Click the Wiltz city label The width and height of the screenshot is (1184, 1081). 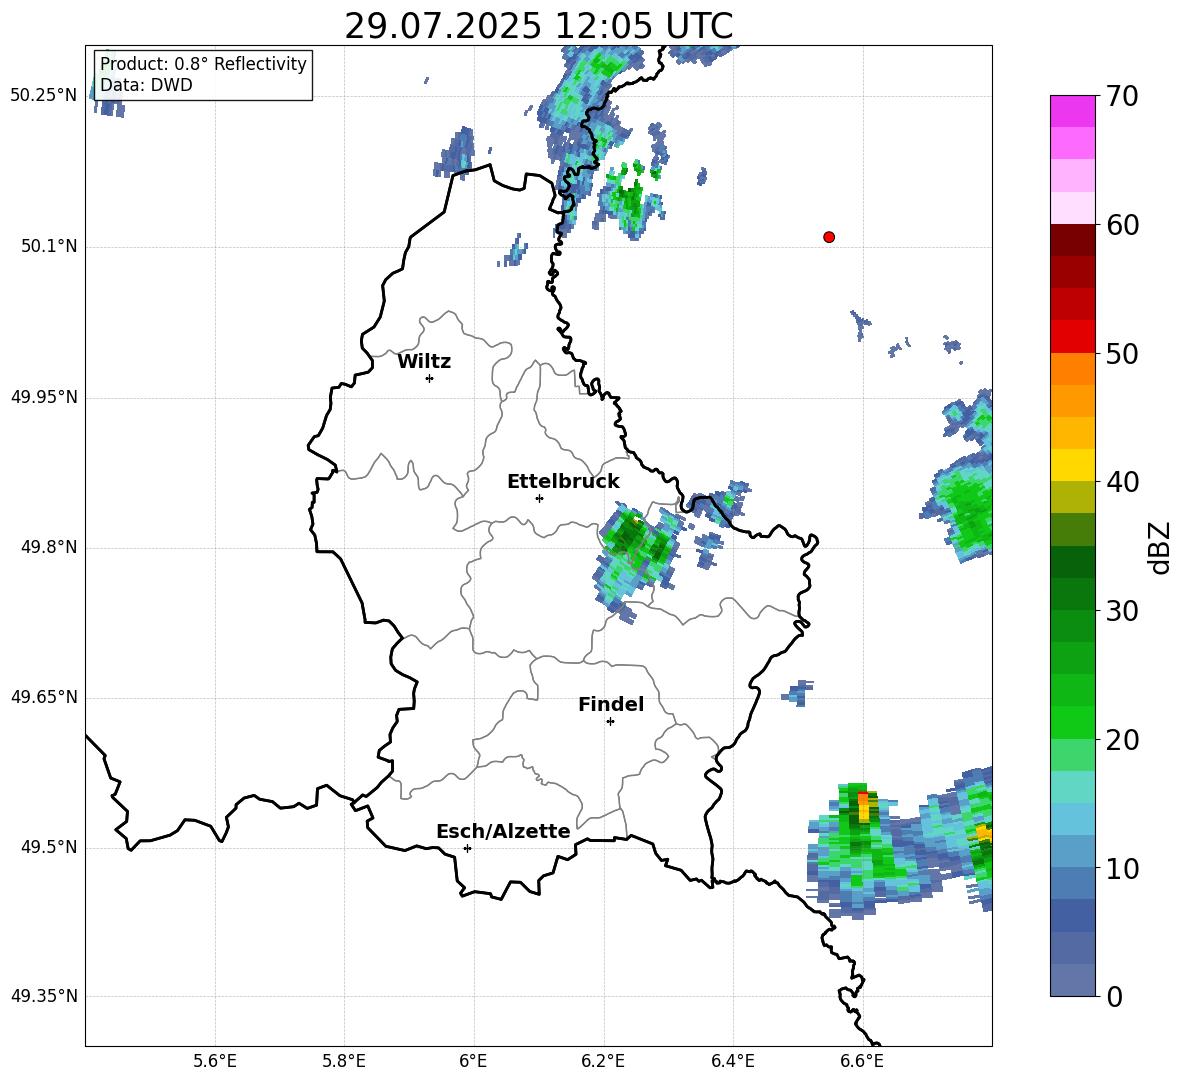coord(424,362)
